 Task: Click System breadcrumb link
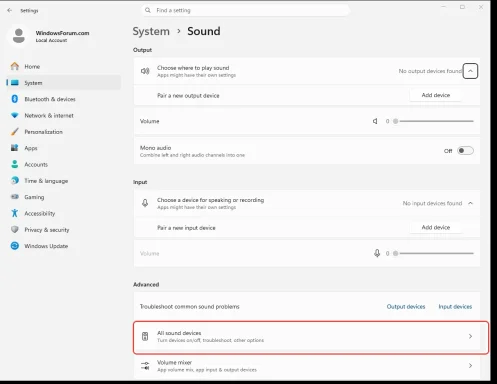click(151, 31)
